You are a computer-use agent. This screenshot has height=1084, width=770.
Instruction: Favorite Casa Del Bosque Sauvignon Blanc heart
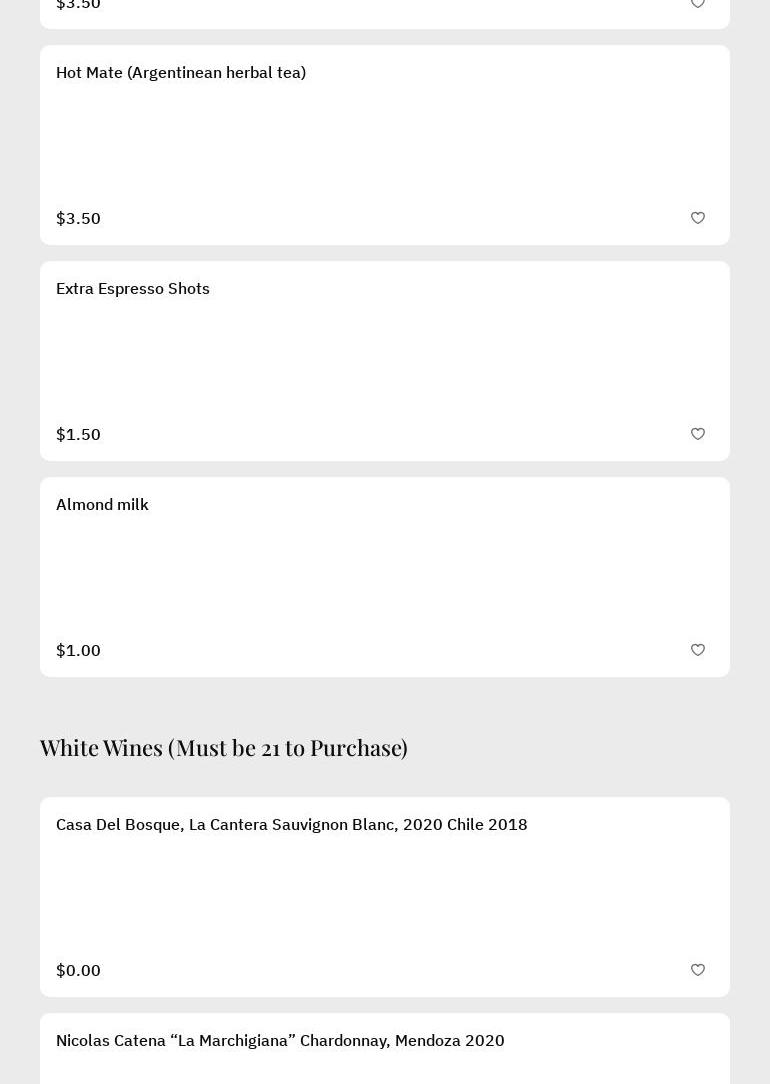698,970
